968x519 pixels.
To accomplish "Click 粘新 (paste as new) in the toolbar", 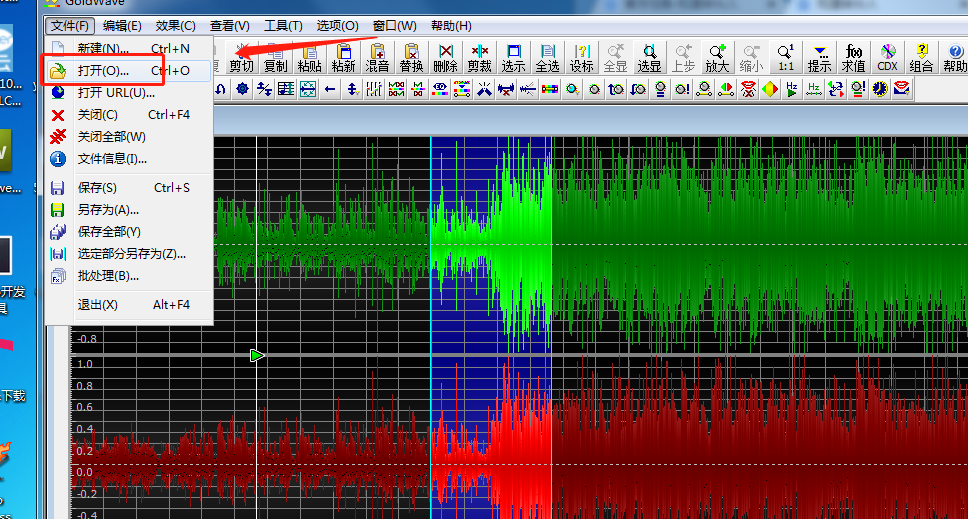I will click(343, 57).
